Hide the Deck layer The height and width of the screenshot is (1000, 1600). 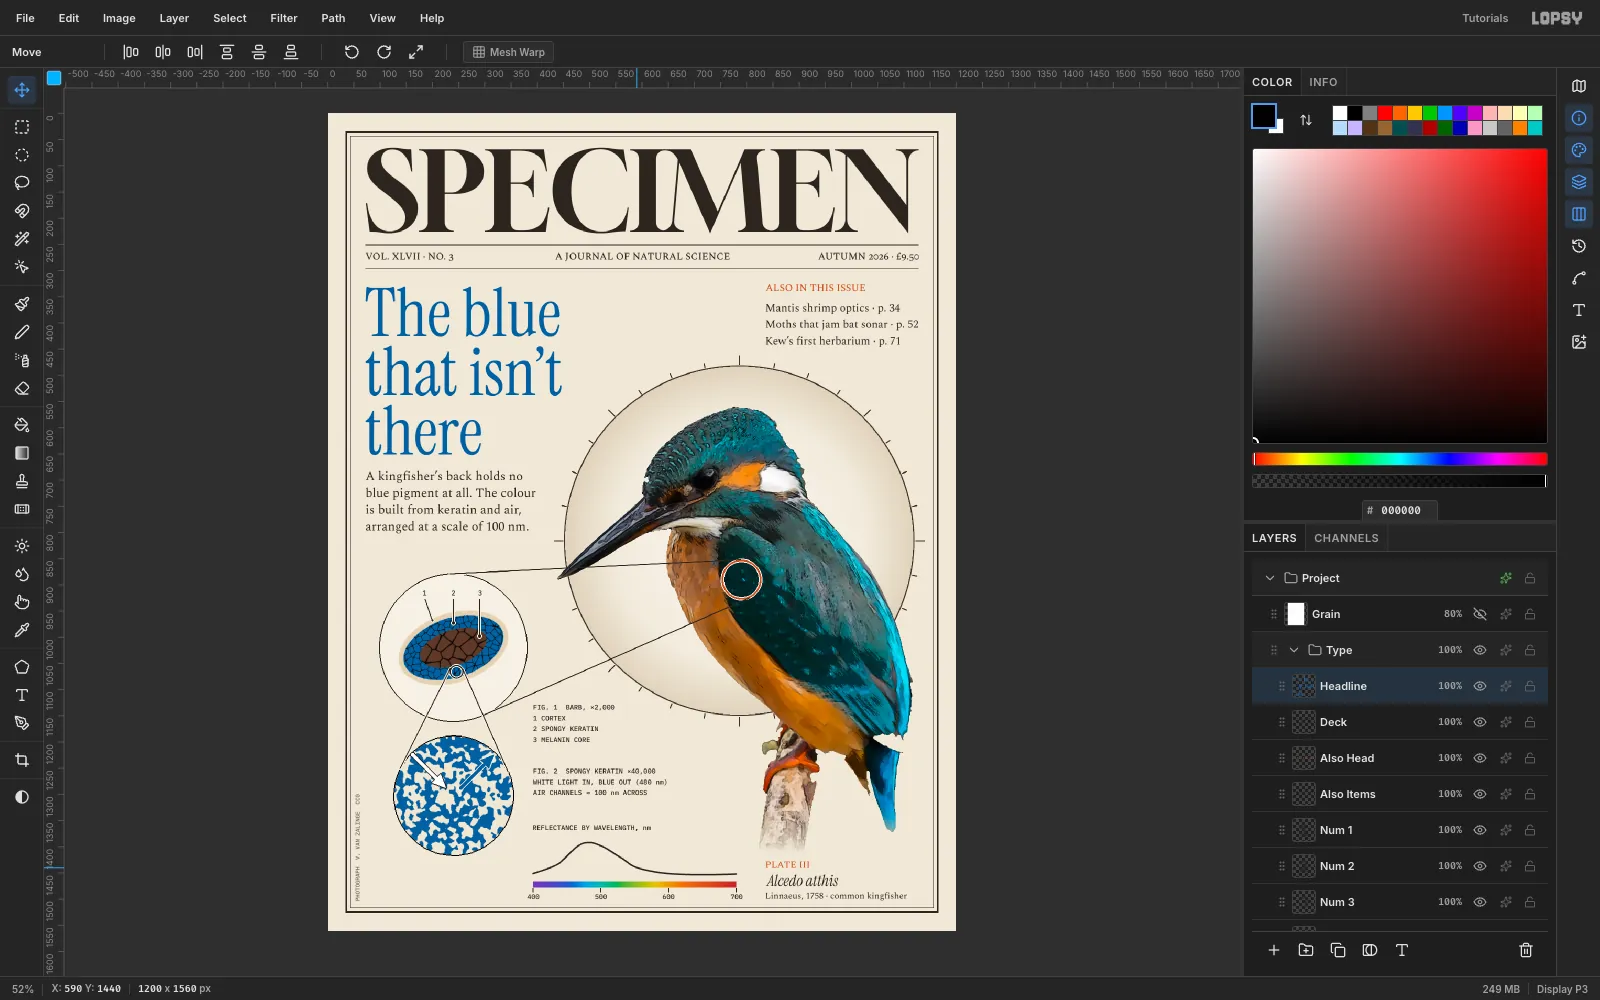1480,722
